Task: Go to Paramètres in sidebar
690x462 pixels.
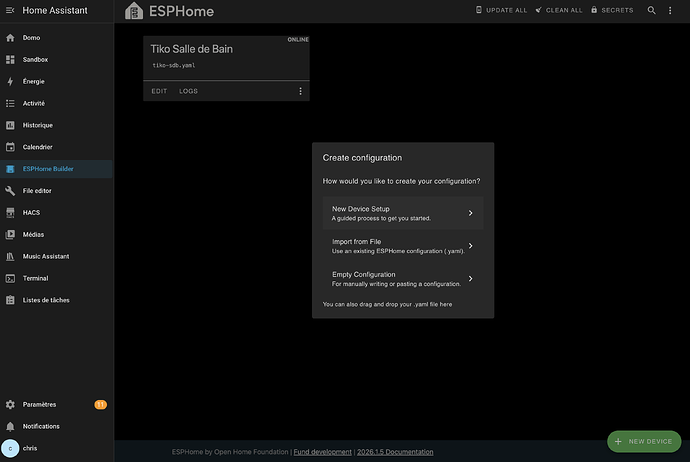Action: (x=39, y=404)
